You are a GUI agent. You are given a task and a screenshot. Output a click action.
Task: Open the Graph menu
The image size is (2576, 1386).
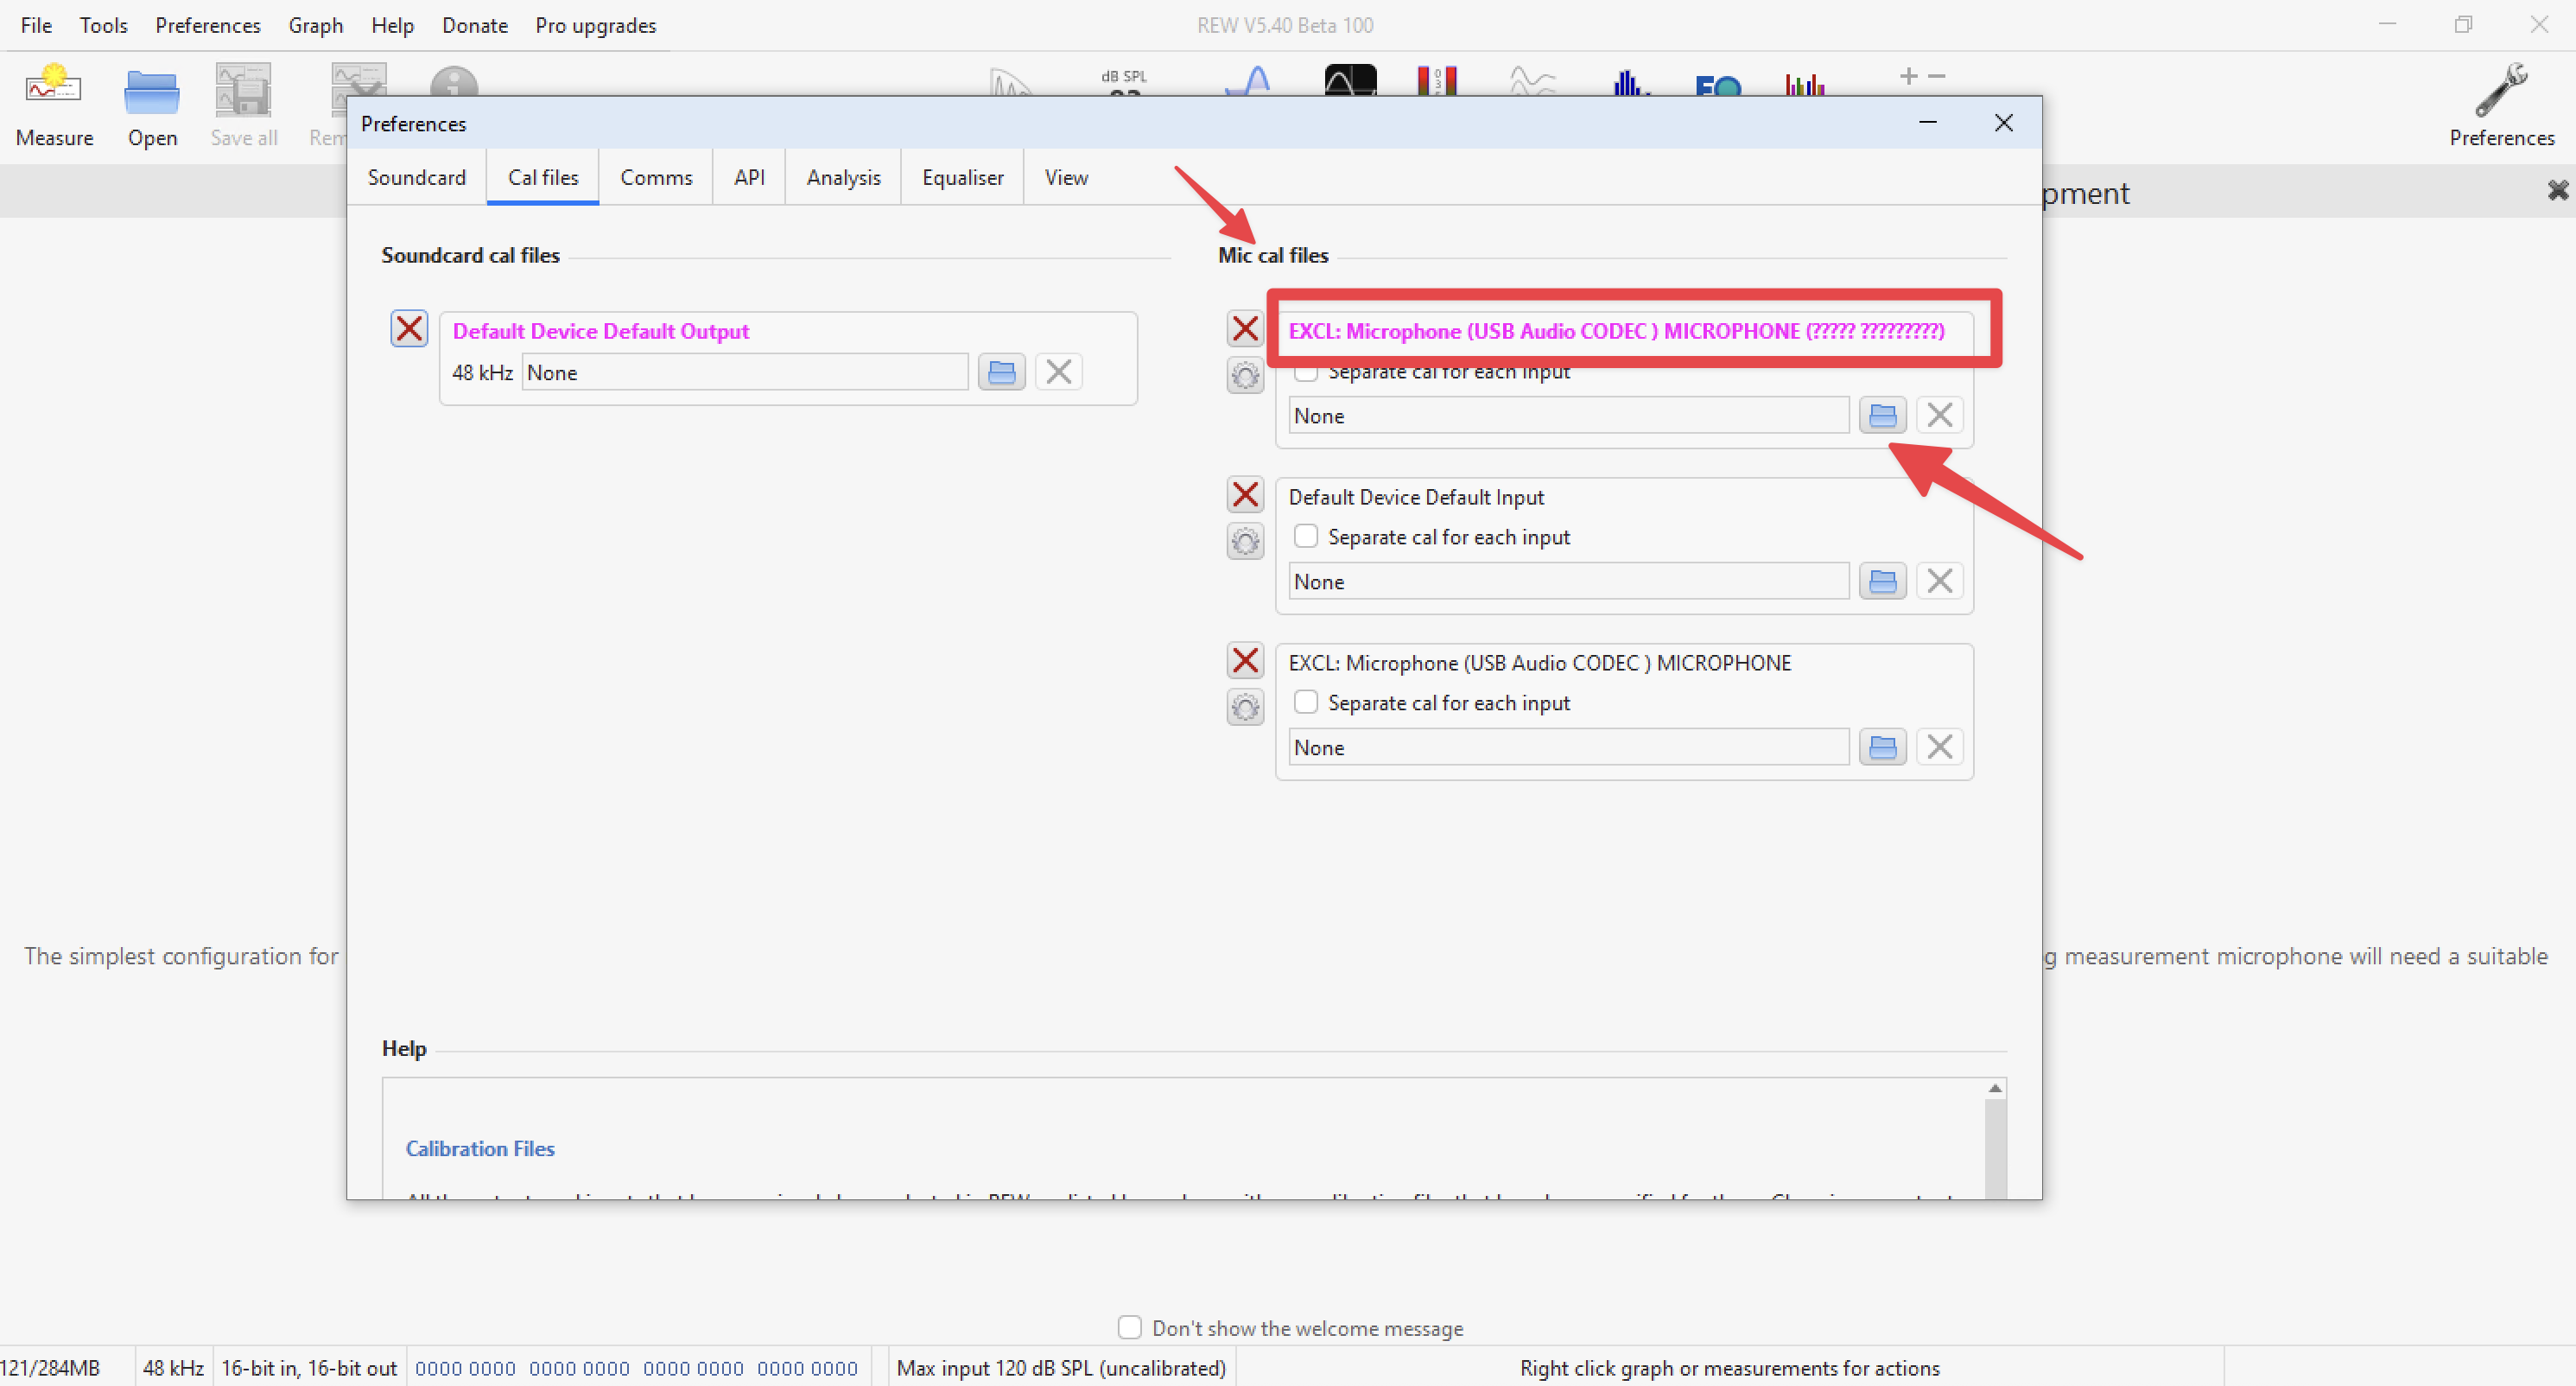(x=315, y=25)
